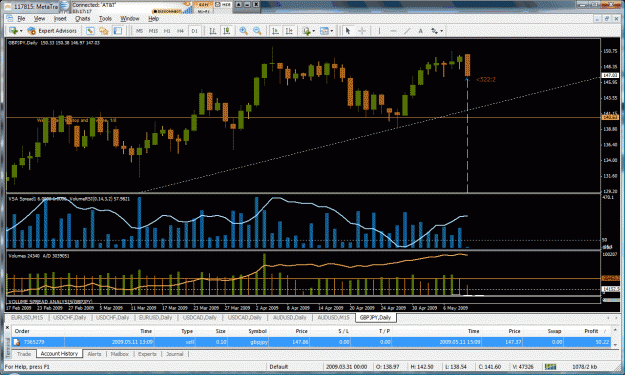Open the New Order toolbar icon

(14, 31)
